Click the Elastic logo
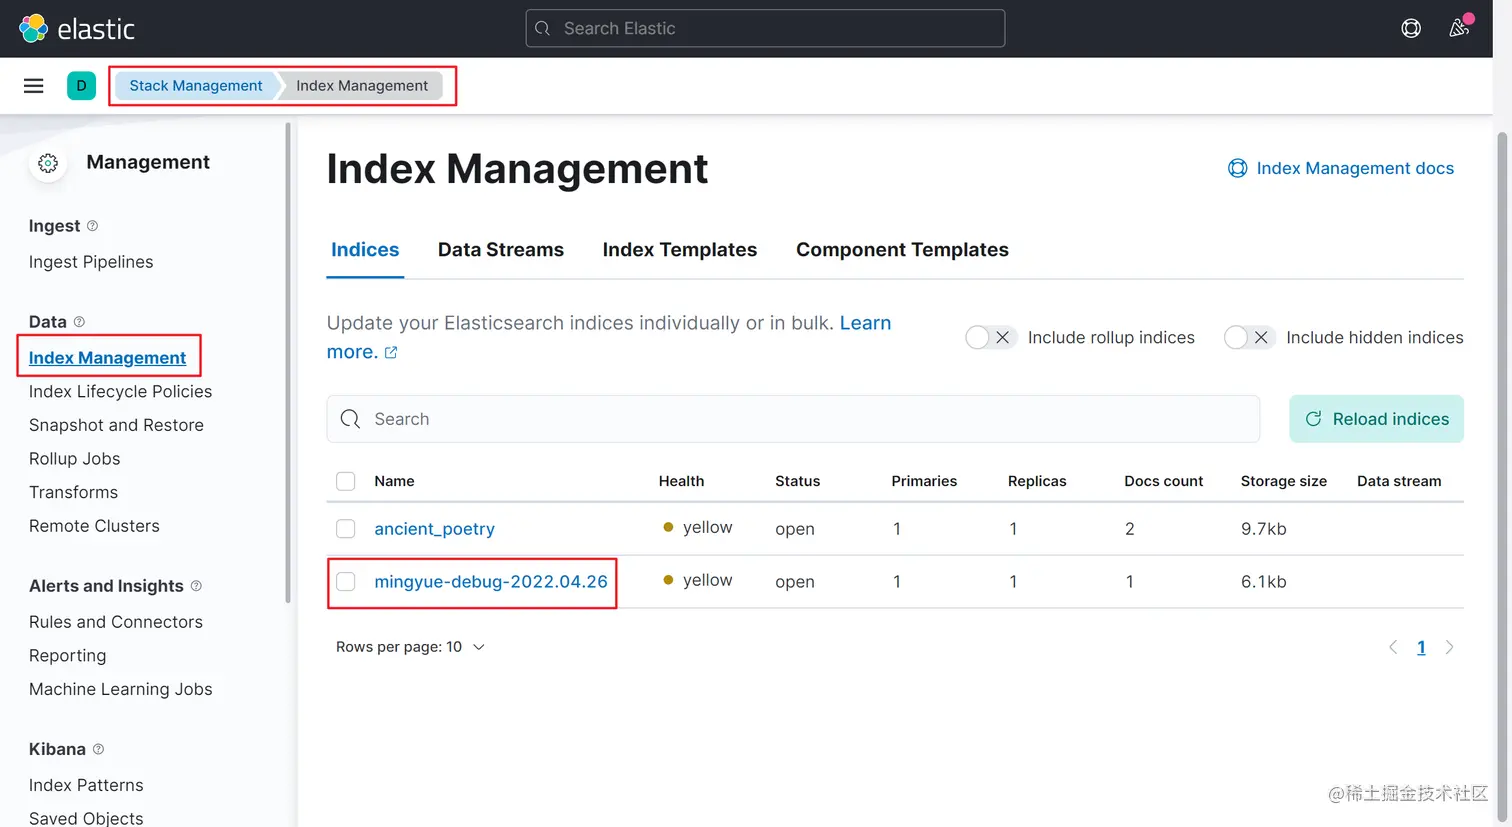Viewport: 1512px width, 827px height. 77,28
